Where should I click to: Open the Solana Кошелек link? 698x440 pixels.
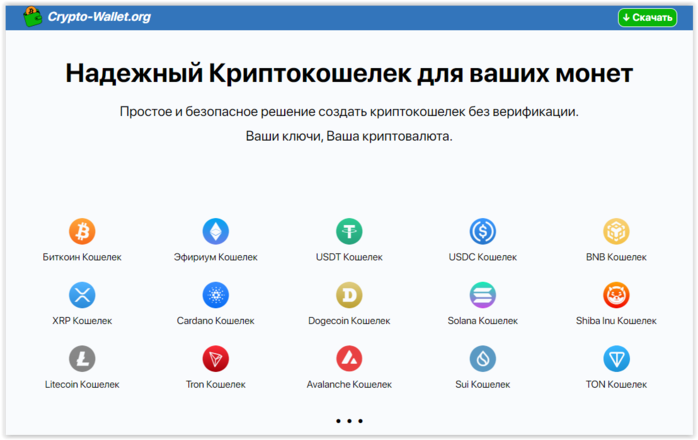(x=483, y=321)
